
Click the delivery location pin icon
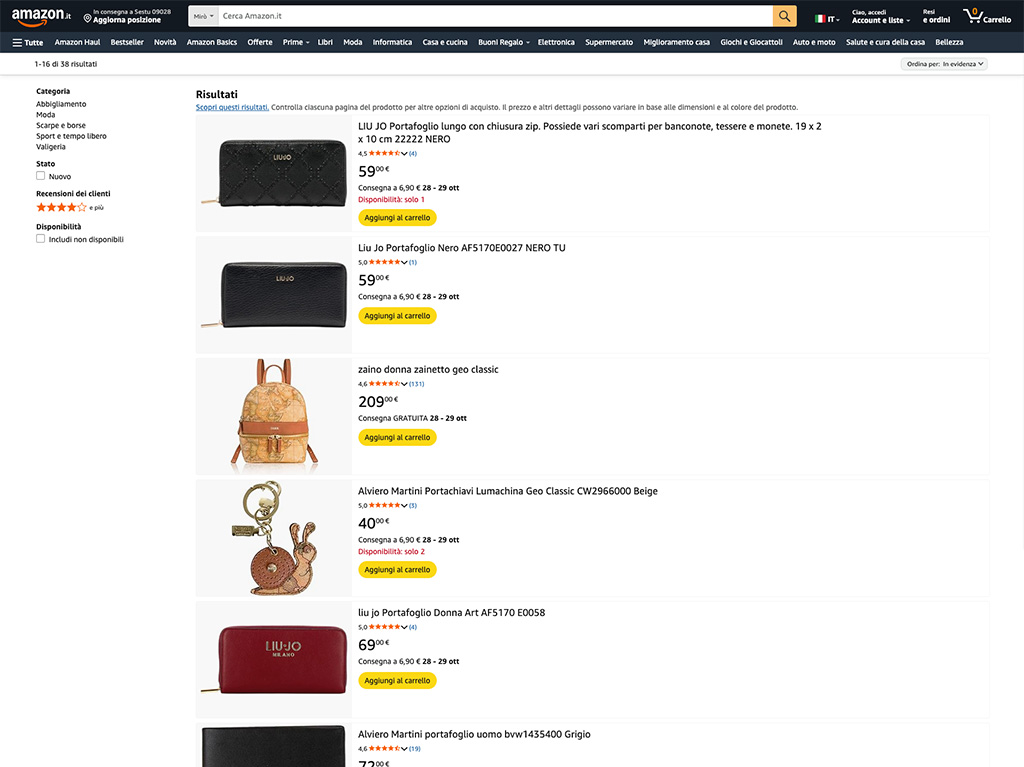[88, 18]
